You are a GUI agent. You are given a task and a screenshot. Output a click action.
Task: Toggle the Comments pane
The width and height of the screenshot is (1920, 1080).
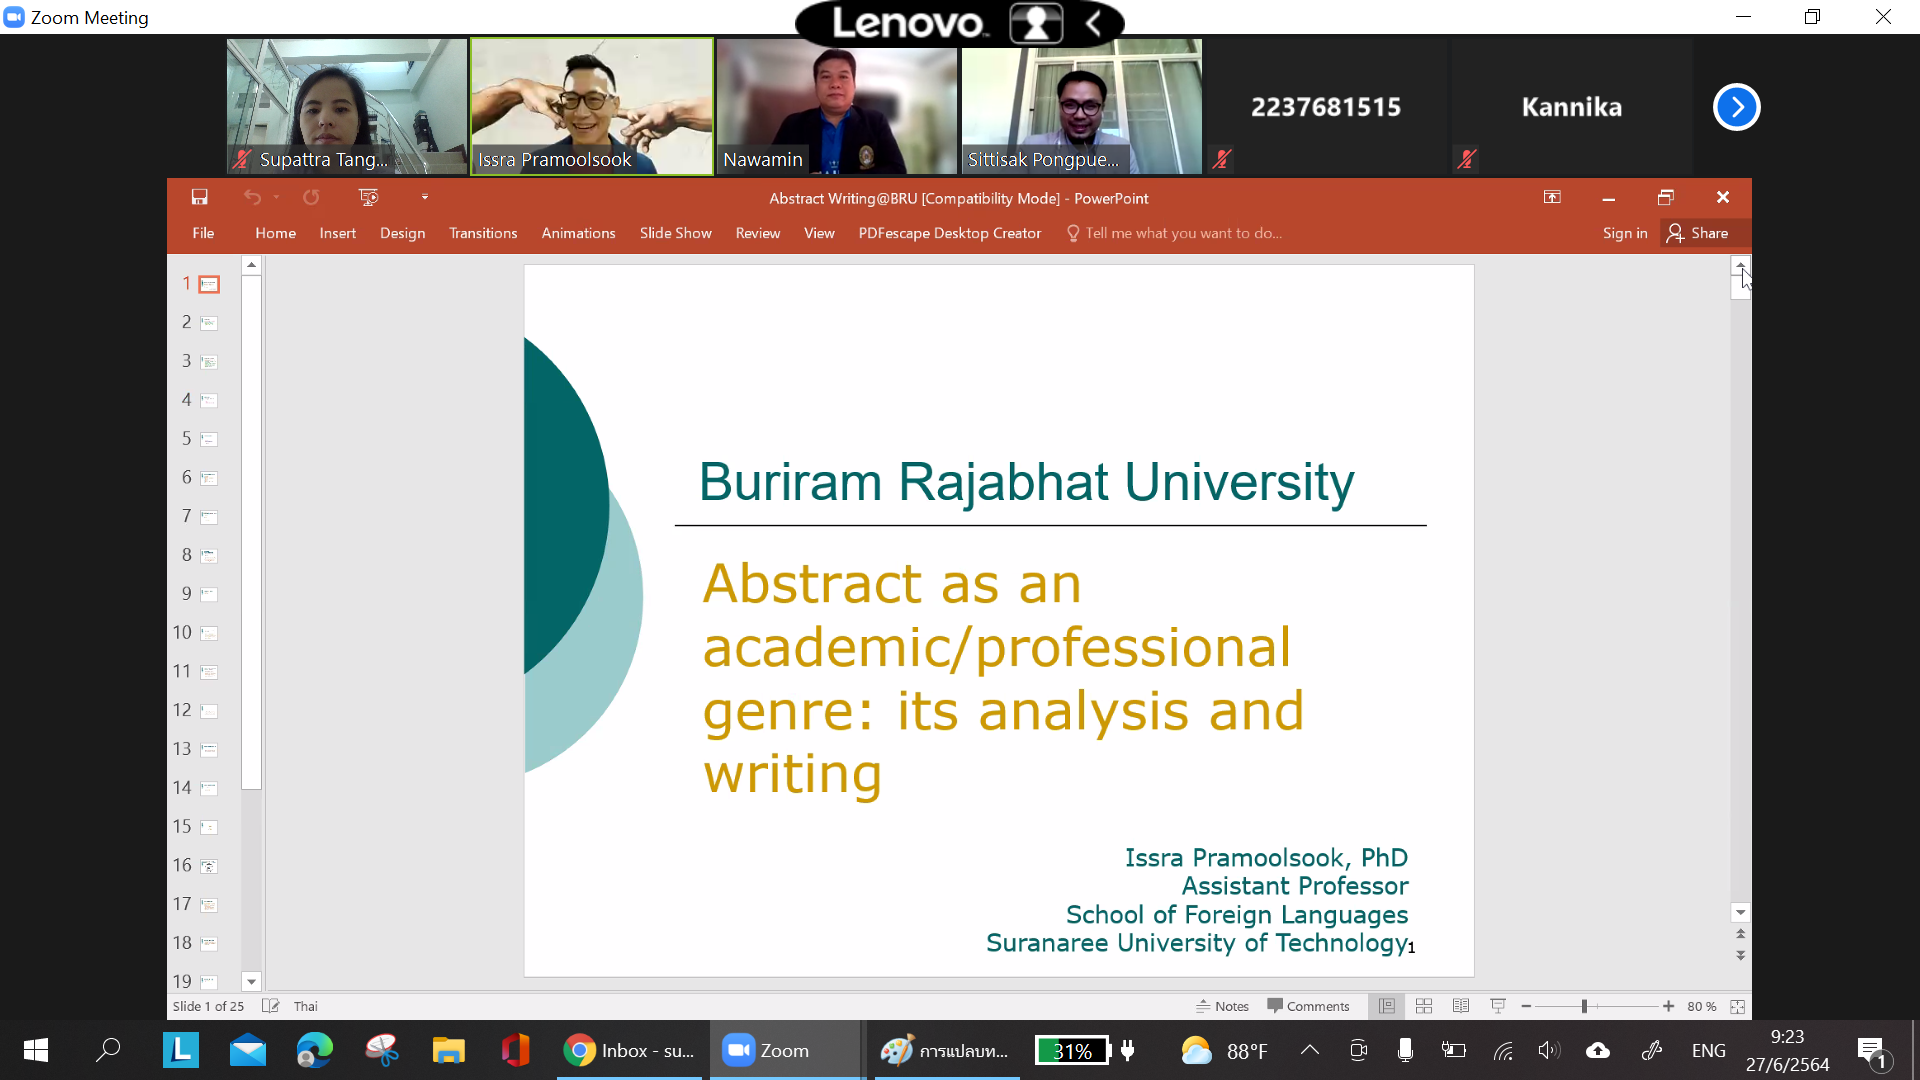point(1308,1006)
